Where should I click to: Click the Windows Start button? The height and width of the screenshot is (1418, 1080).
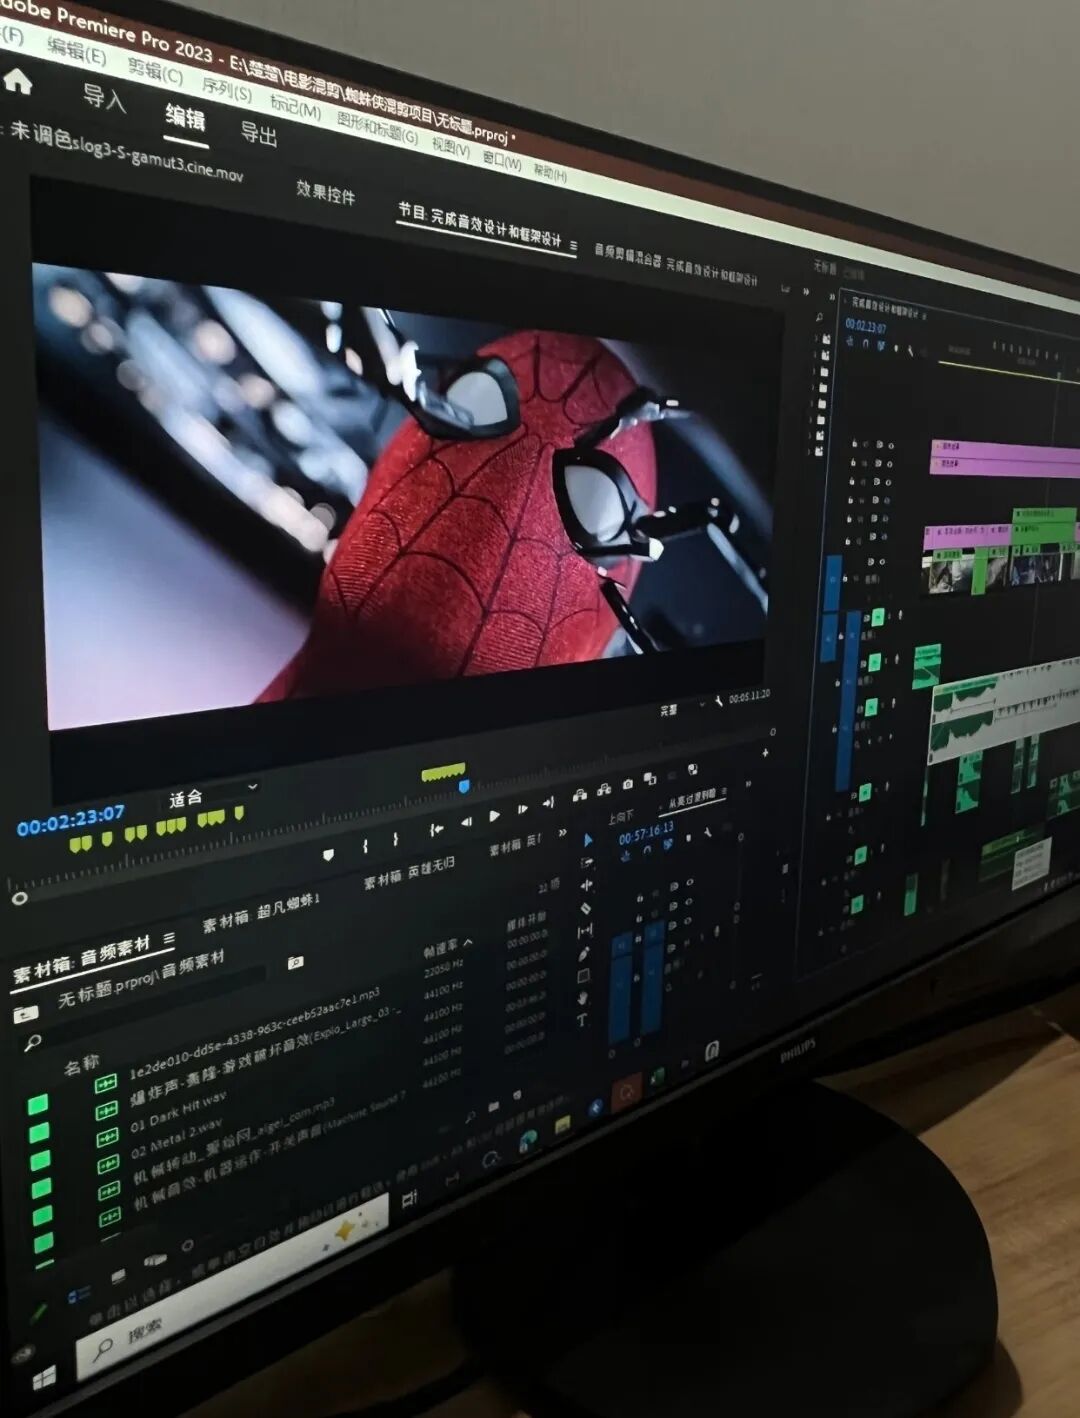point(44,1379)
